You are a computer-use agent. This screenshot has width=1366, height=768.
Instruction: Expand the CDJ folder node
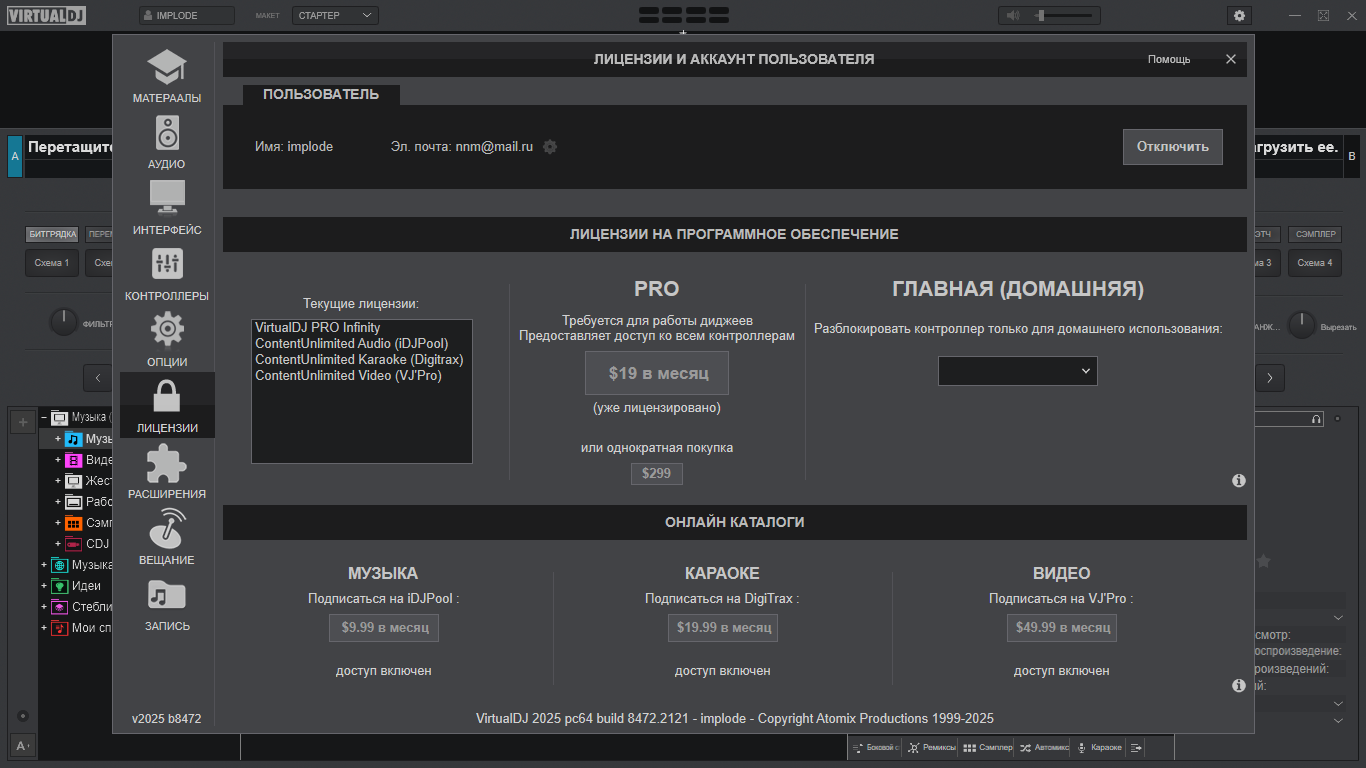[x=58, y=544]
